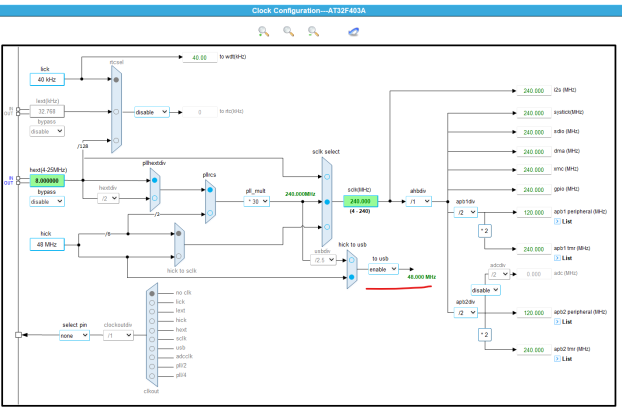Open the apb1div divider dropdown
The height and width of the screenshot is (408, 622).
click(x=465, y=212)
